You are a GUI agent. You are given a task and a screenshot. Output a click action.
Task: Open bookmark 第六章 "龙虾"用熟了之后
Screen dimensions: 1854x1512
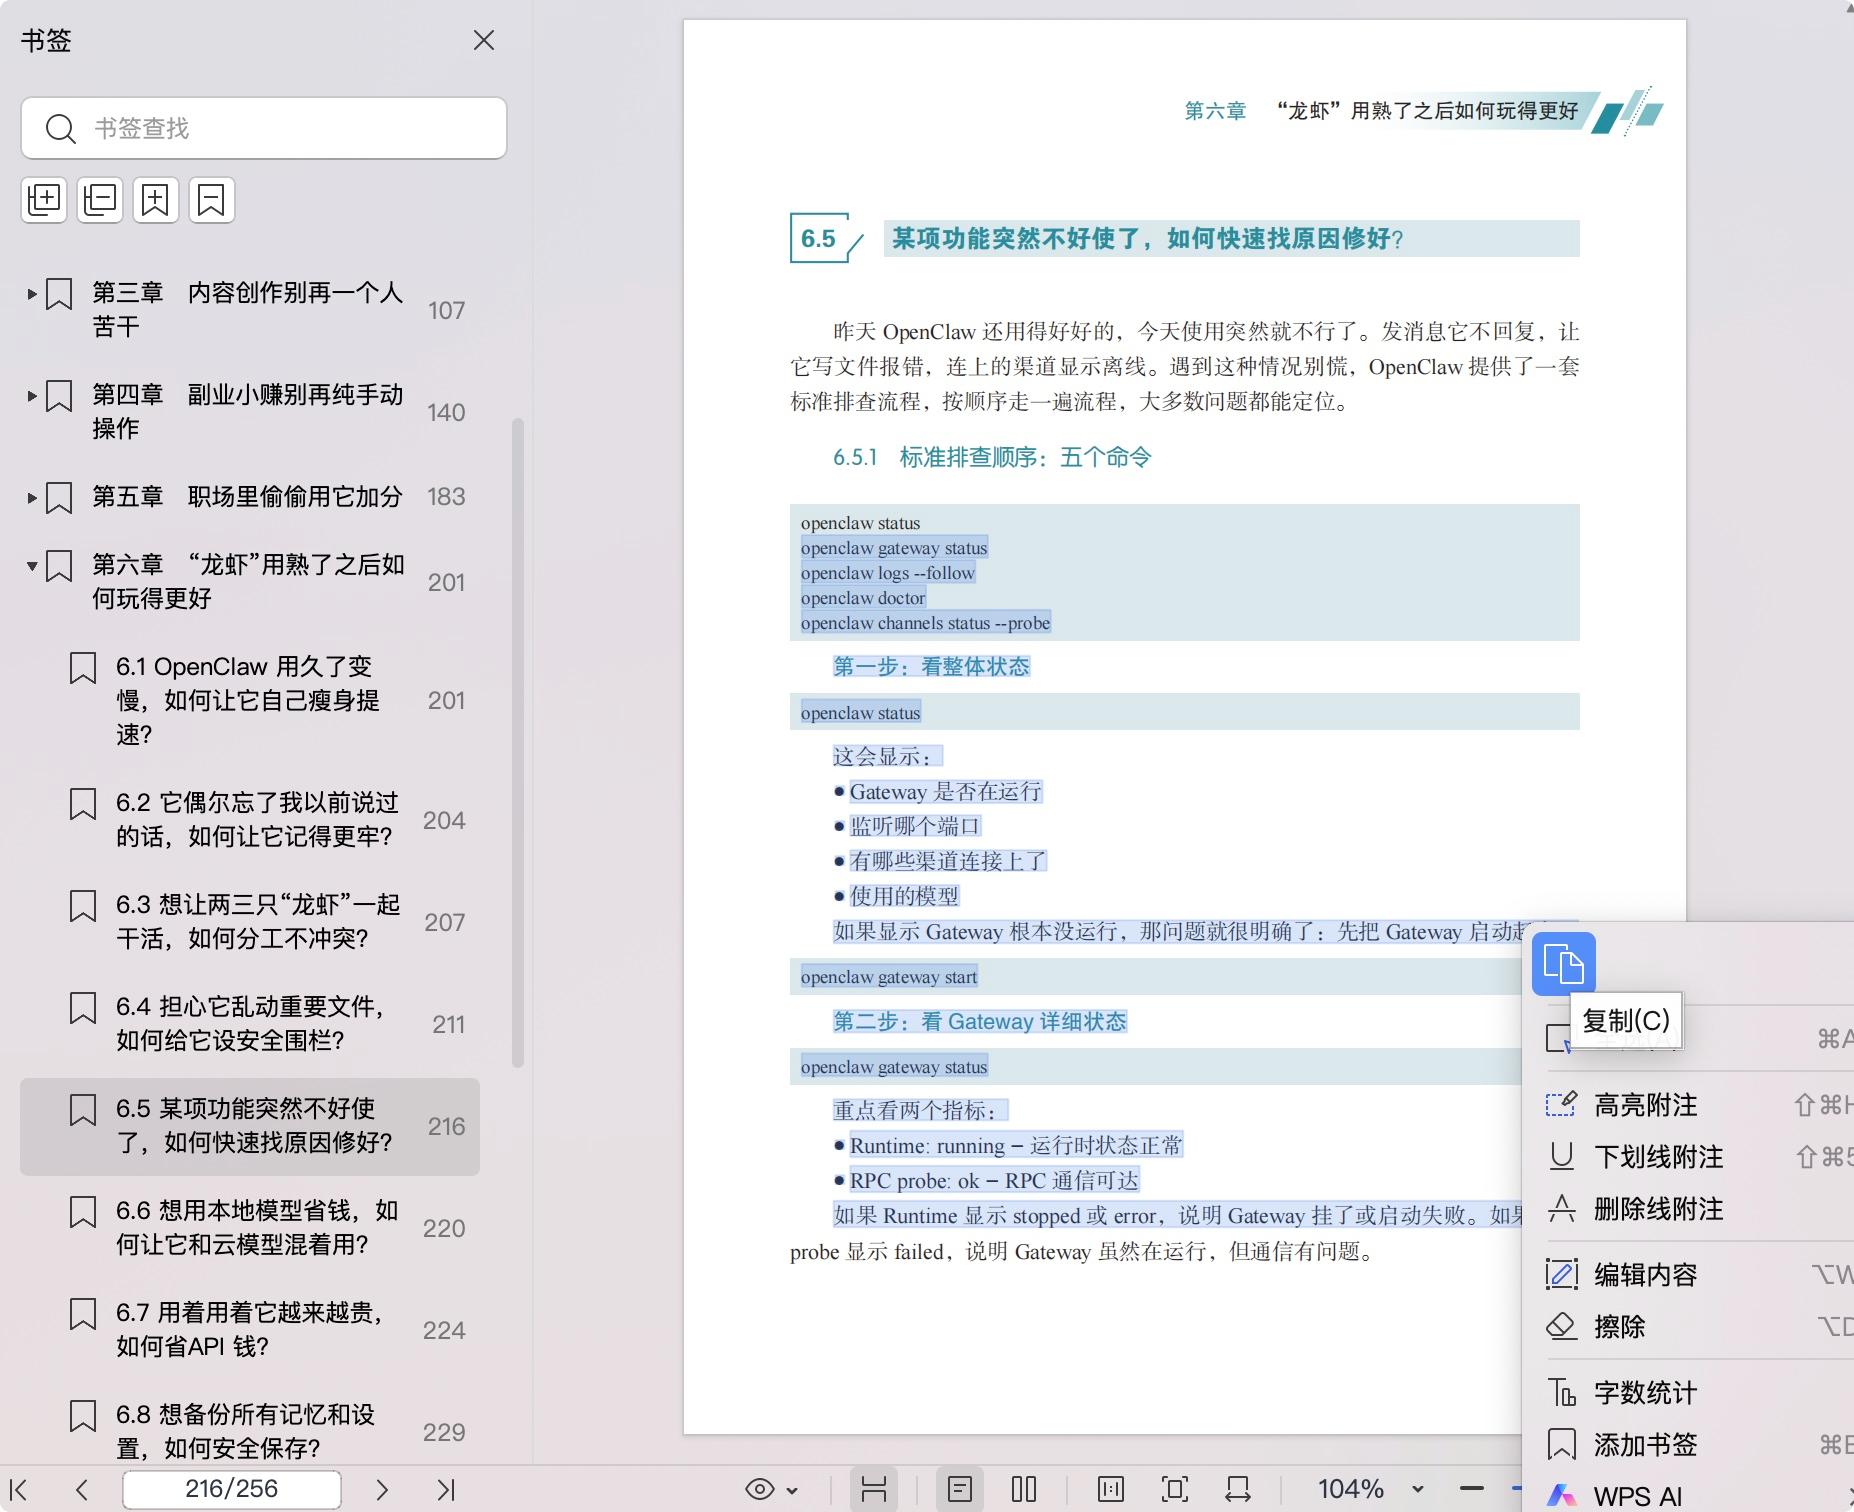coord(248,581)
